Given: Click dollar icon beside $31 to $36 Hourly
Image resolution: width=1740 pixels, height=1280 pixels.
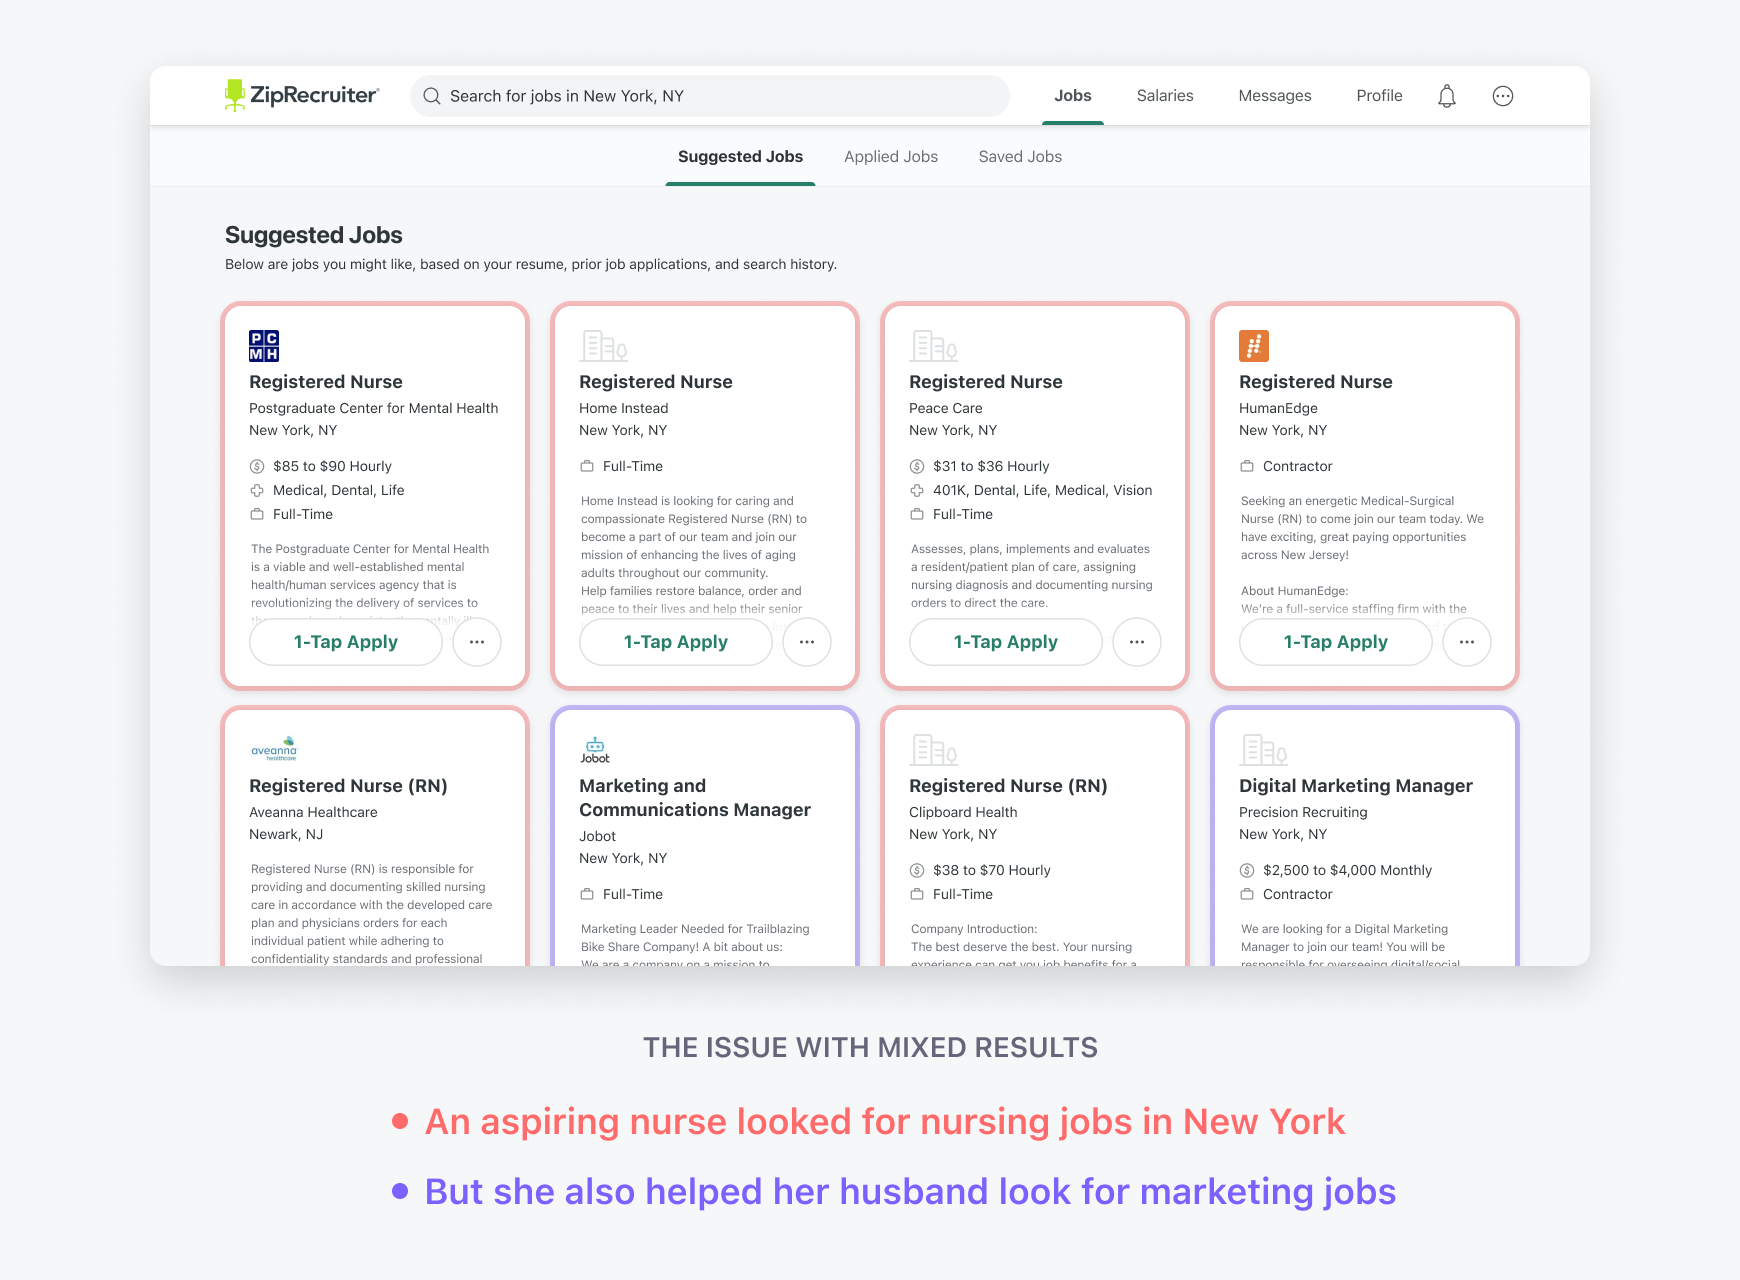Looking at the screenshot, I should tap(917, 466).
